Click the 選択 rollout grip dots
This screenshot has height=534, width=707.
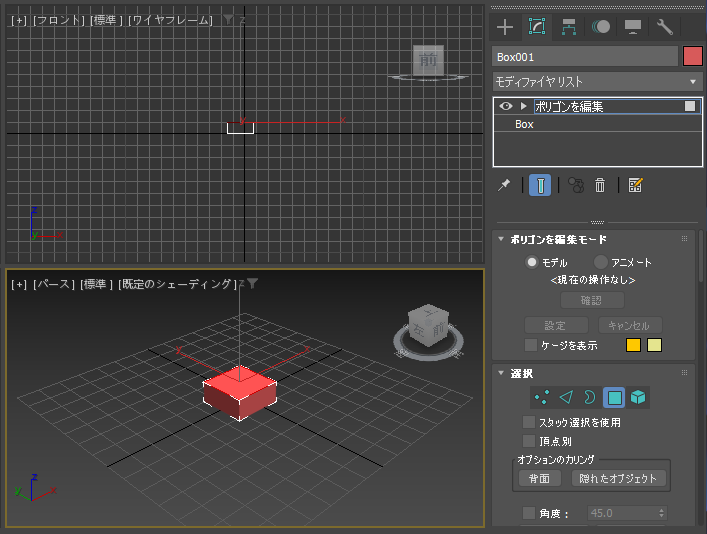tap(684, 373)
